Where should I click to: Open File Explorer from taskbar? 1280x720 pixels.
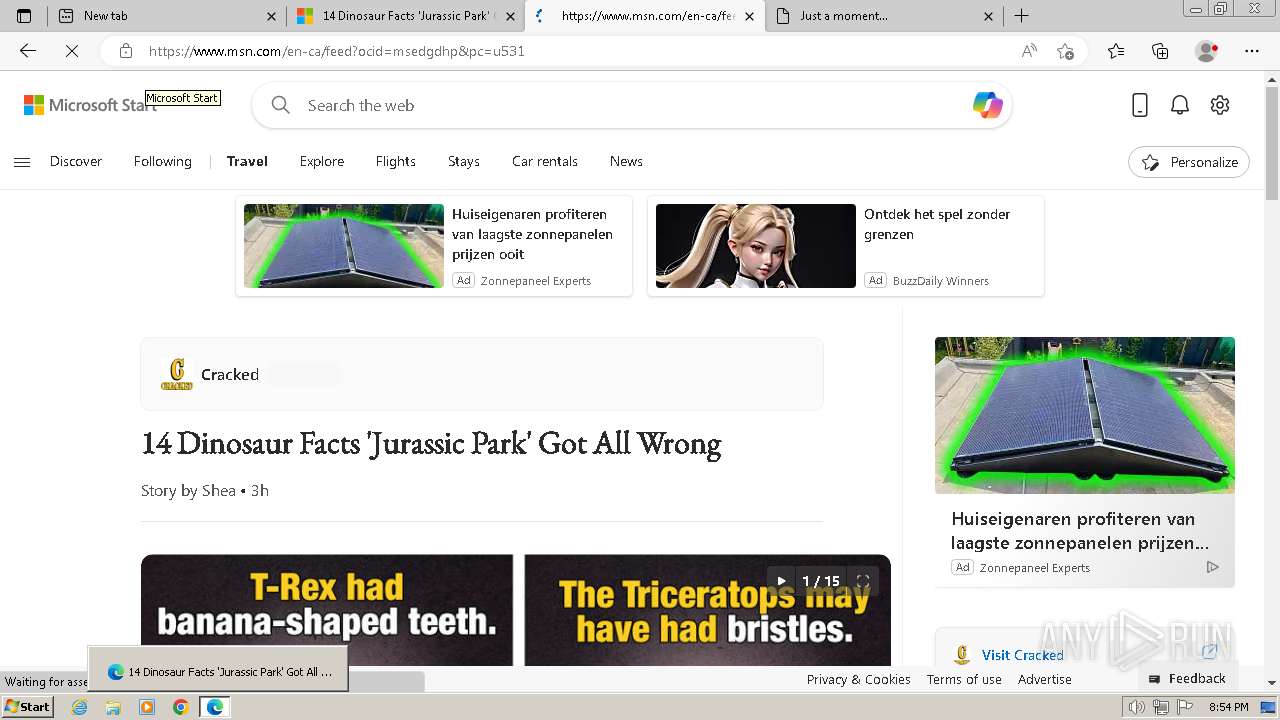point(113,707)
